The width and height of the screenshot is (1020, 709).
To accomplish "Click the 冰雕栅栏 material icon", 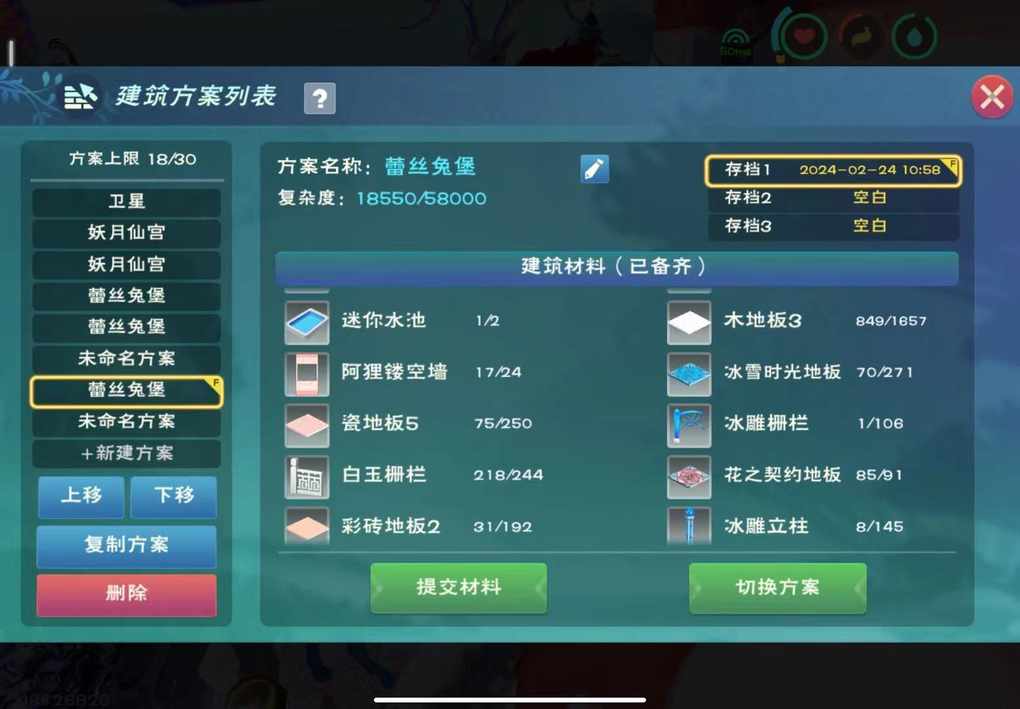I will pos(689,425).
